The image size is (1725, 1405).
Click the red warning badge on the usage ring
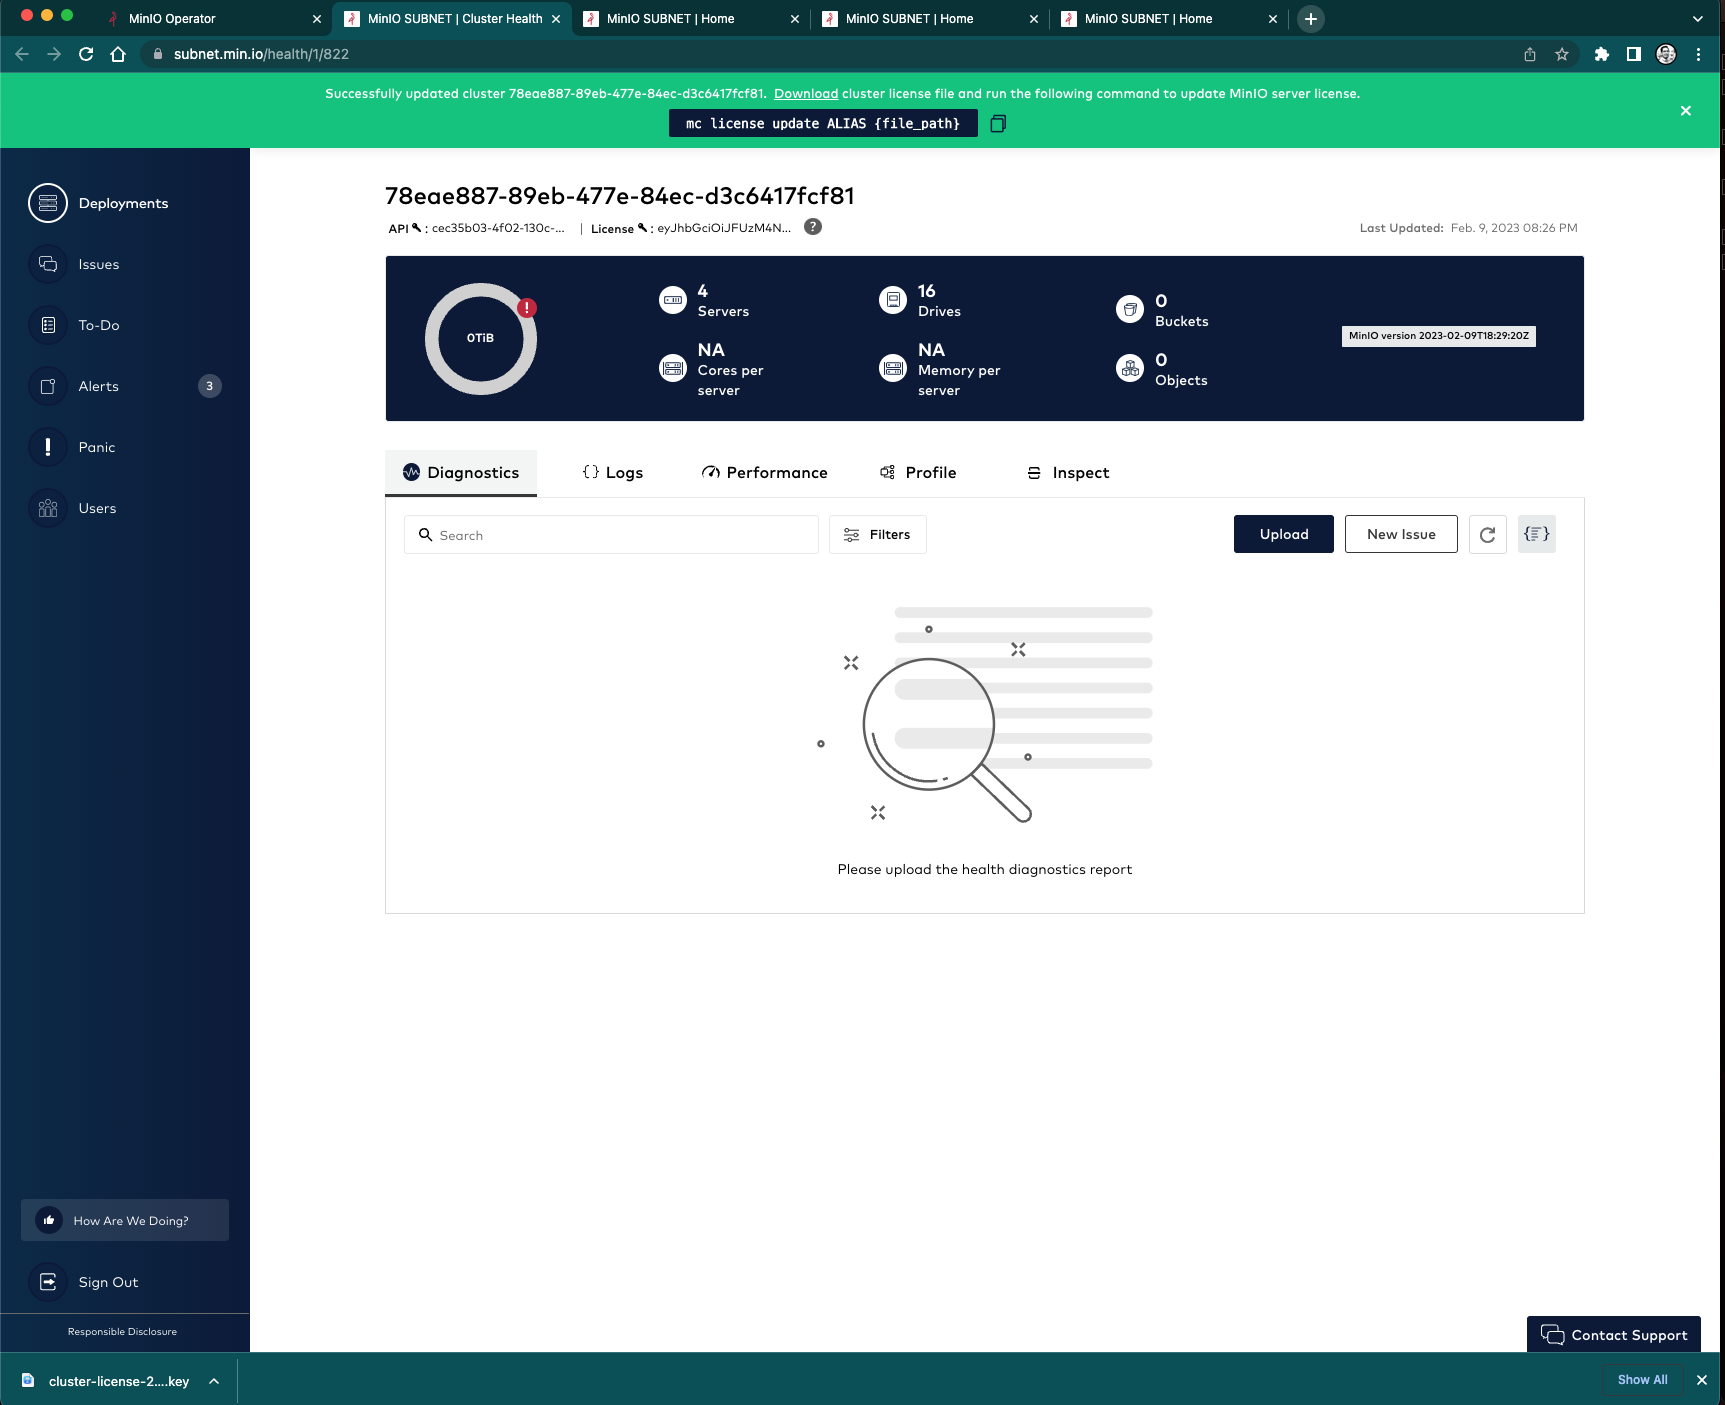pos(527,308)
